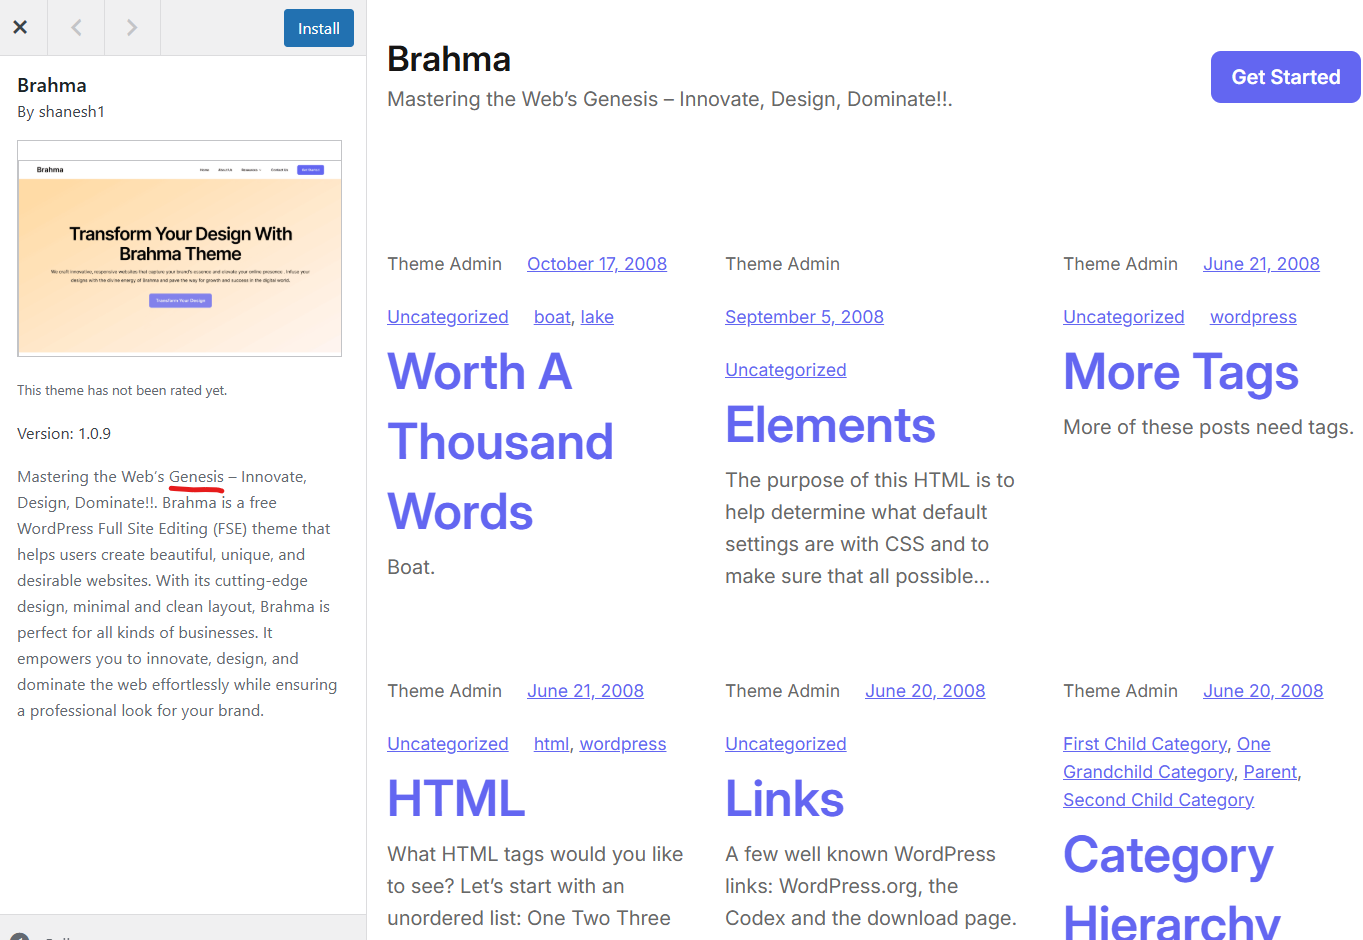Click the tagline 'Mastering the Web's Genesis' under site title
The width and height of the screenshot is (1363, 940).
(670, 100)
